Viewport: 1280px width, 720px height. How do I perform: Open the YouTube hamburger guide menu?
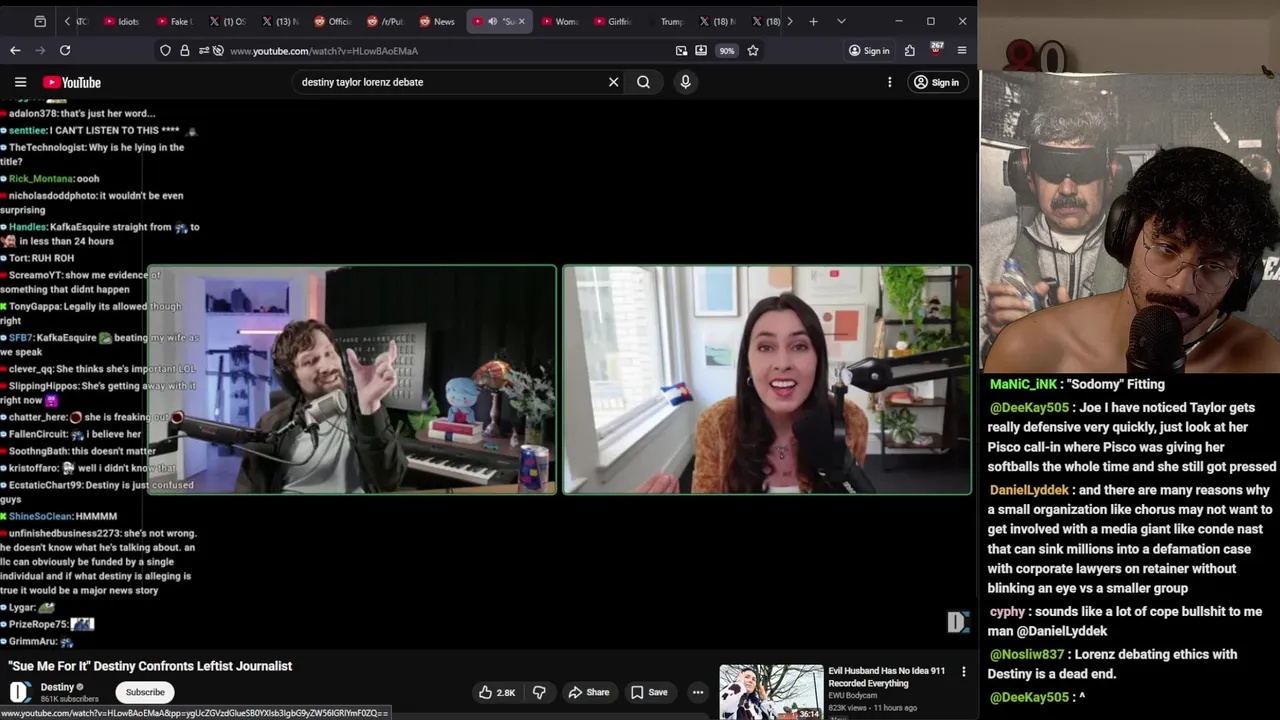[x=20, y=82]
